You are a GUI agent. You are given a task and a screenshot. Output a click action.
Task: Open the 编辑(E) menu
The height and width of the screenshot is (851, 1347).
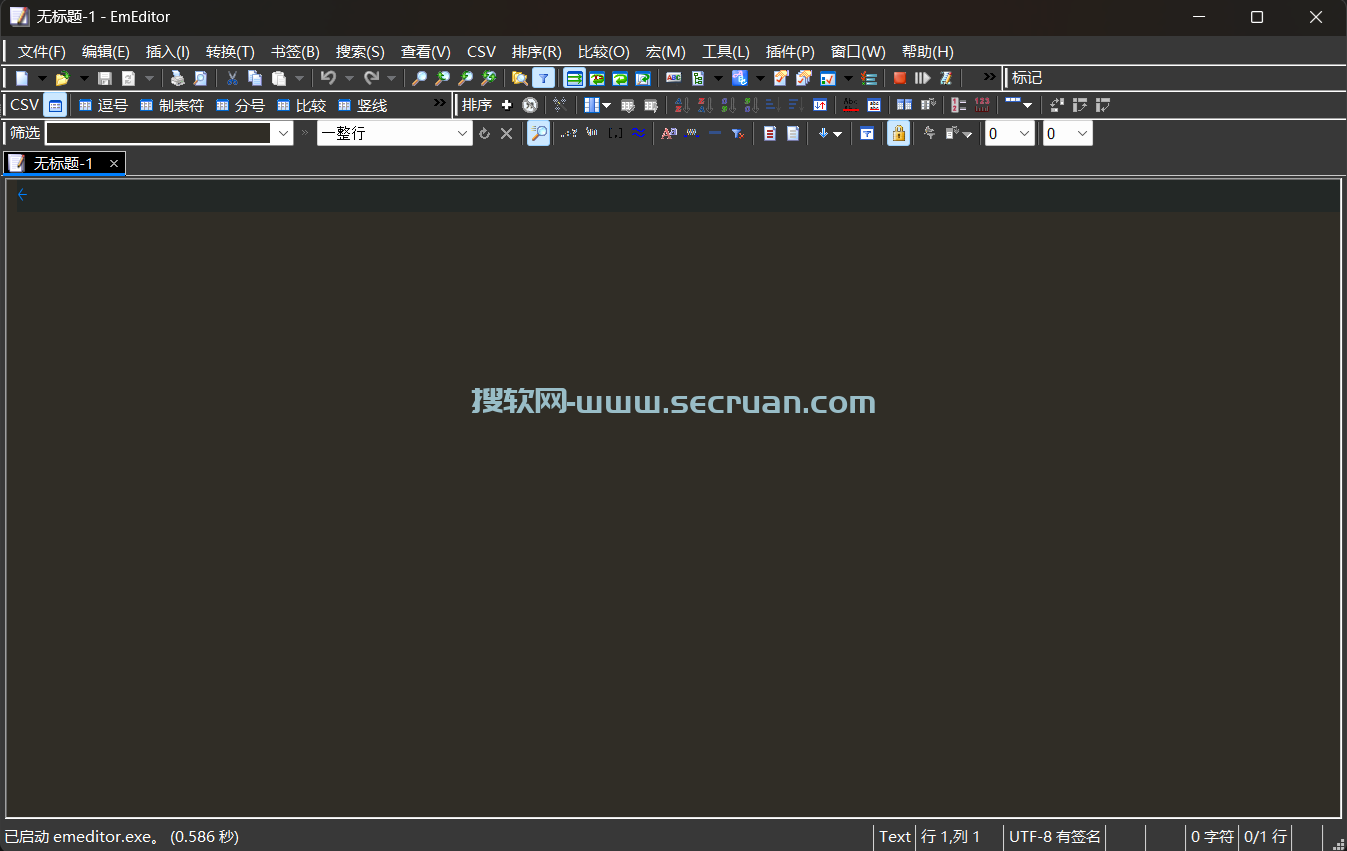tap(106, 52)
